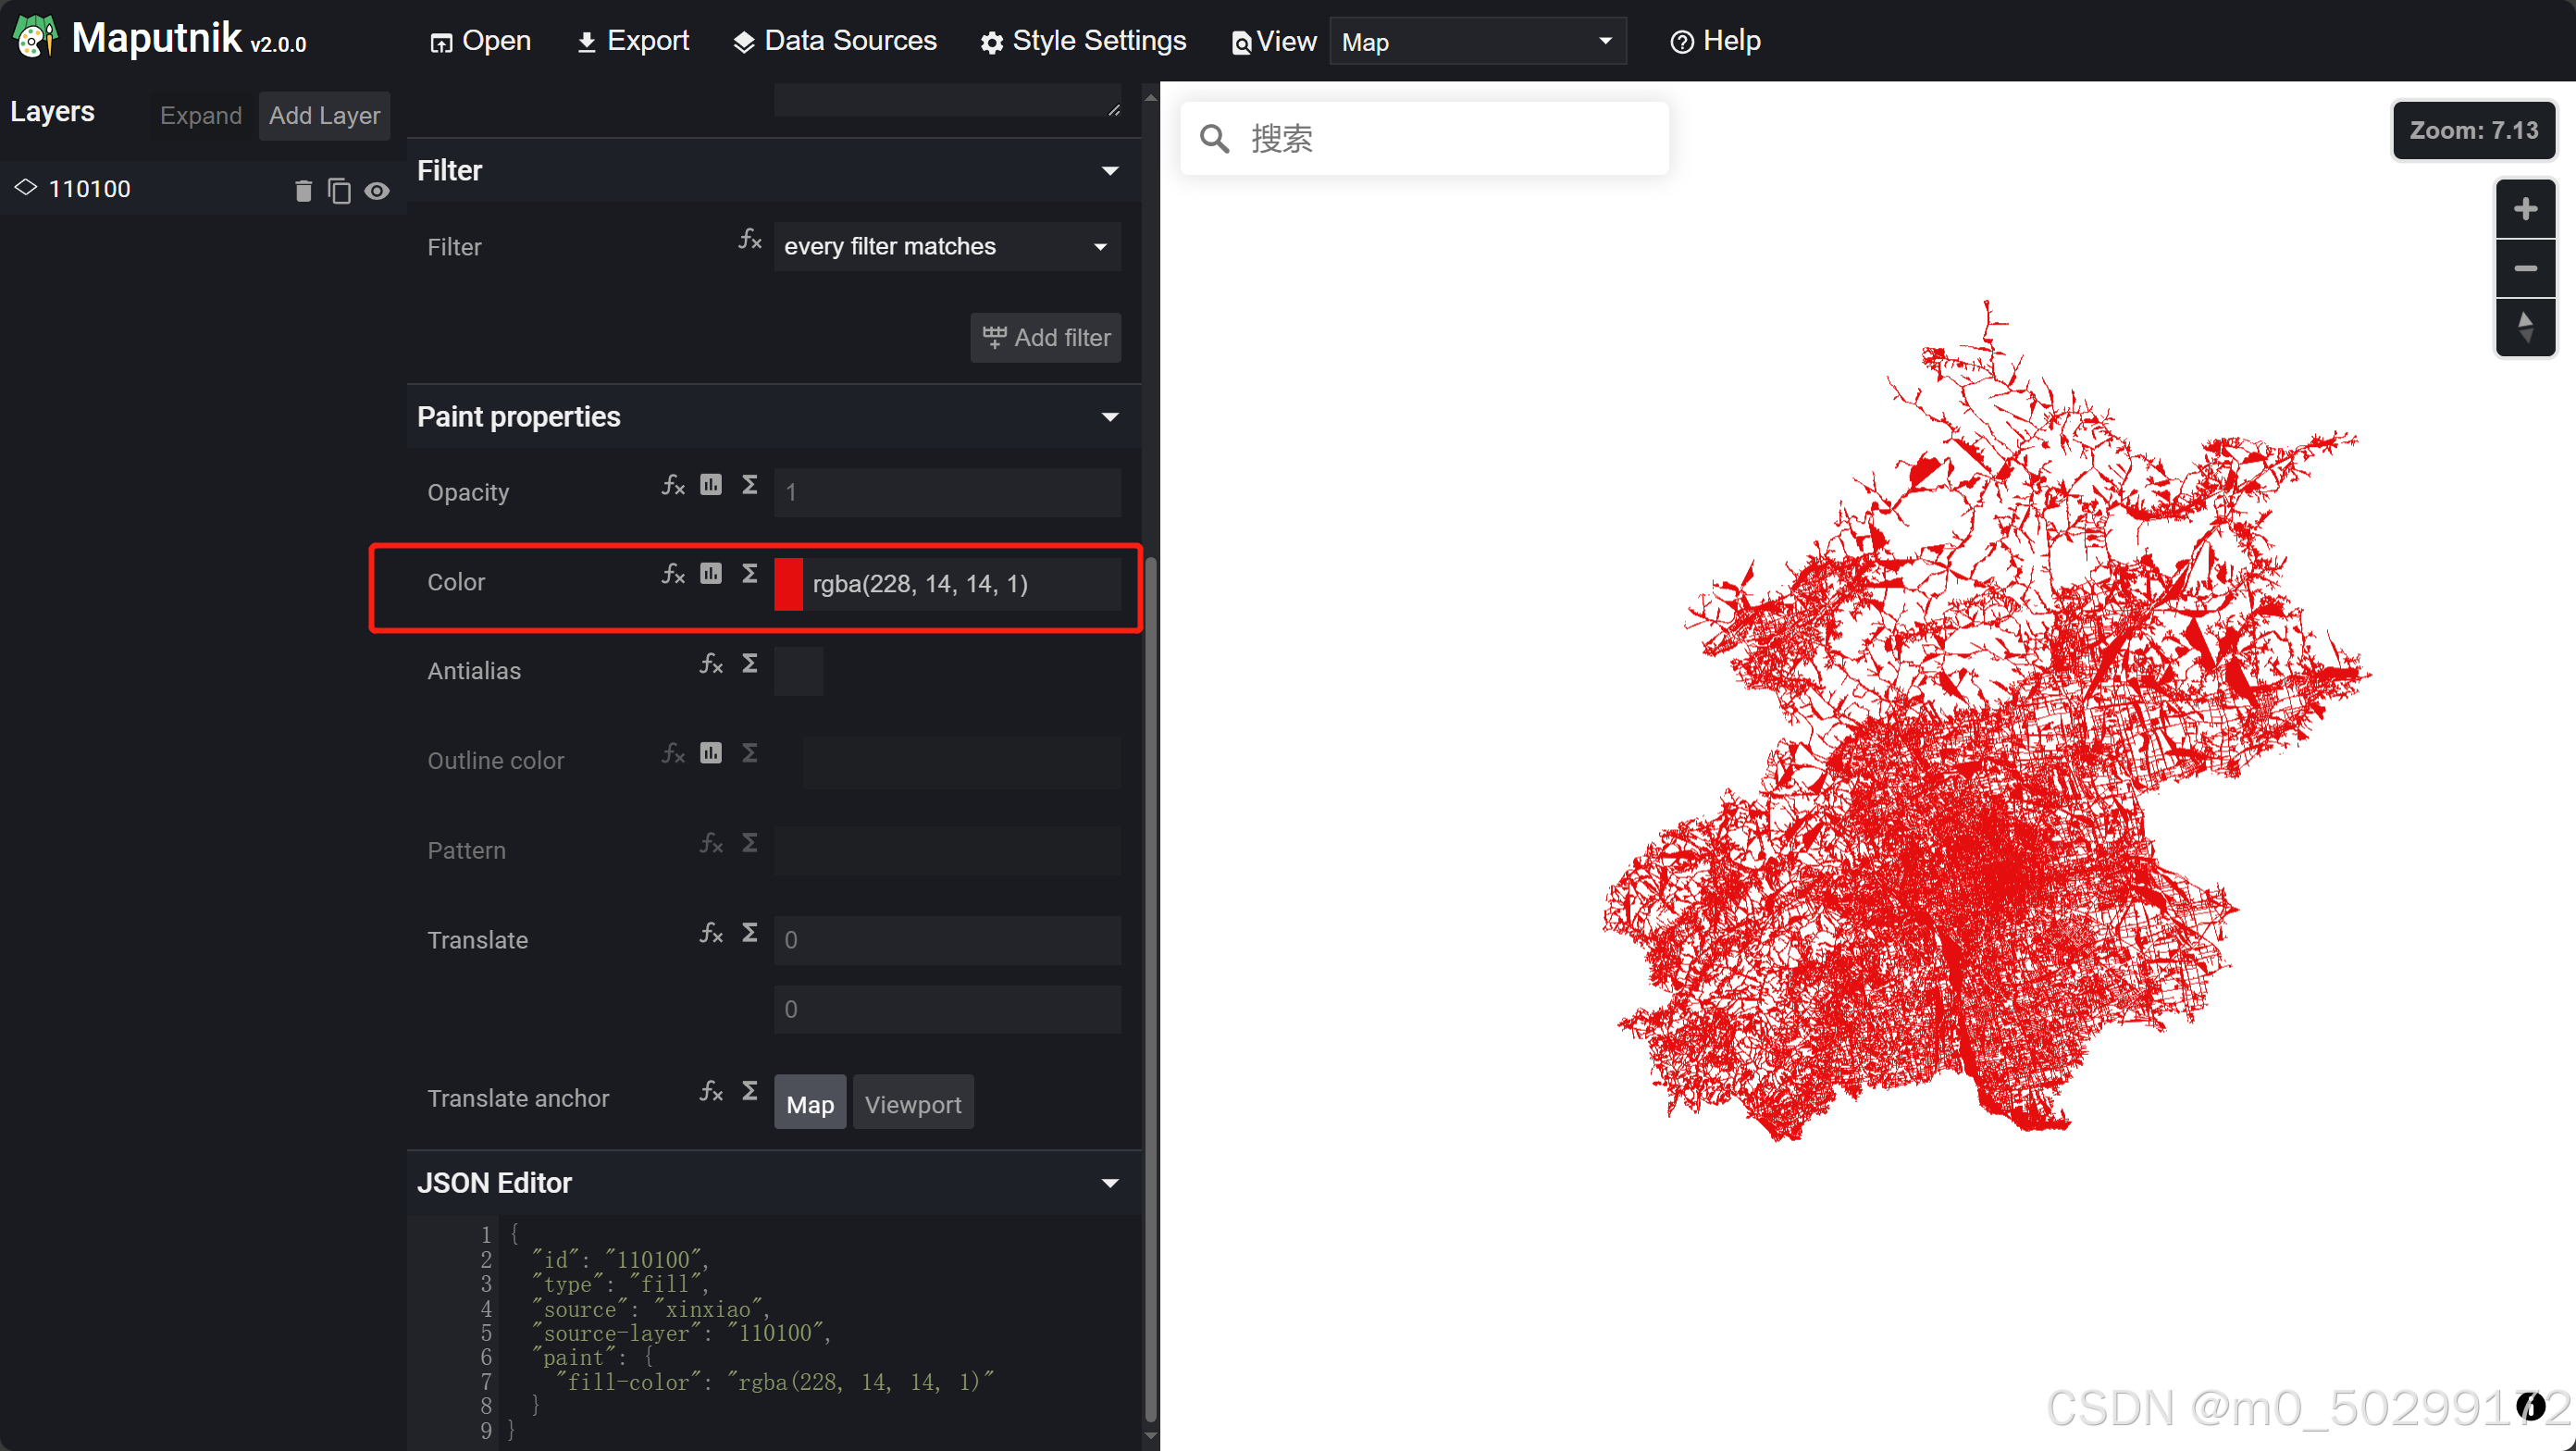
Task: Zoom in with the map plus button
Action: click(2524, 209)
